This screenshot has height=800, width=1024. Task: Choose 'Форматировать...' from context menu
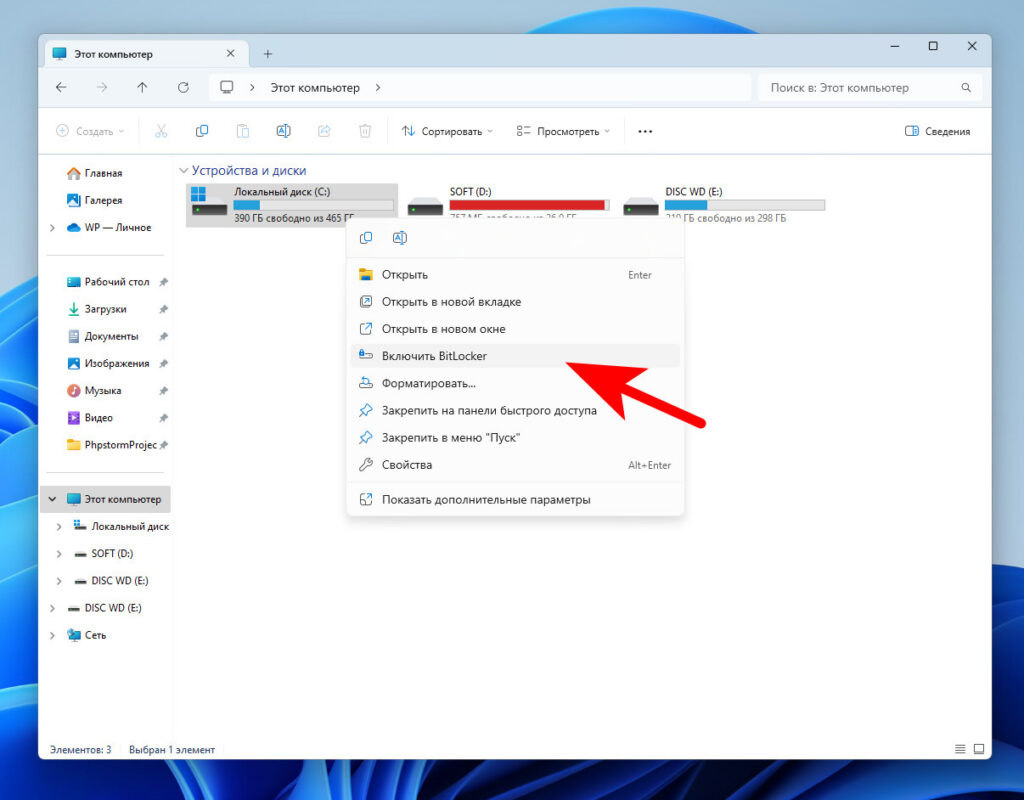[515, 383]
